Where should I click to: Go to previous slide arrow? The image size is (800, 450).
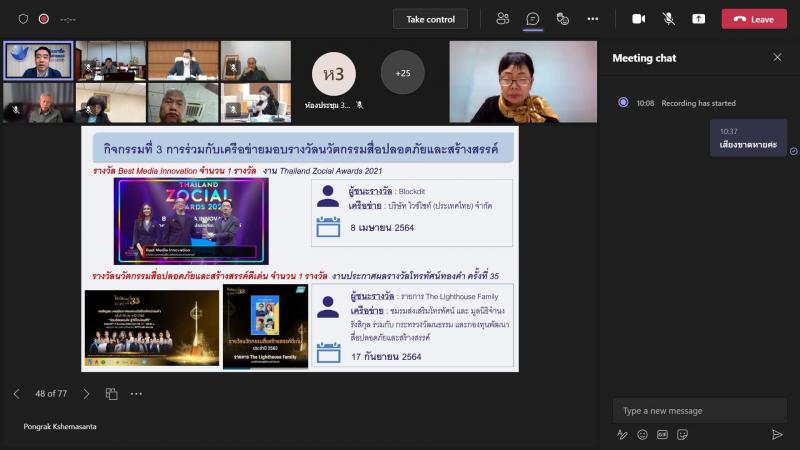click(17, 394)
